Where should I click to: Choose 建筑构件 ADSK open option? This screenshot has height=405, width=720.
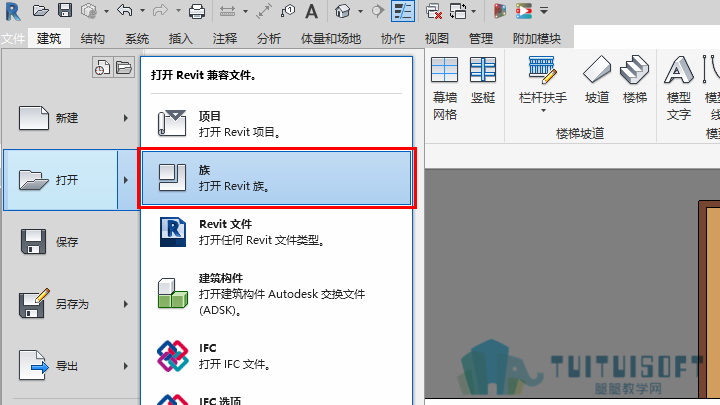[276, 294]
